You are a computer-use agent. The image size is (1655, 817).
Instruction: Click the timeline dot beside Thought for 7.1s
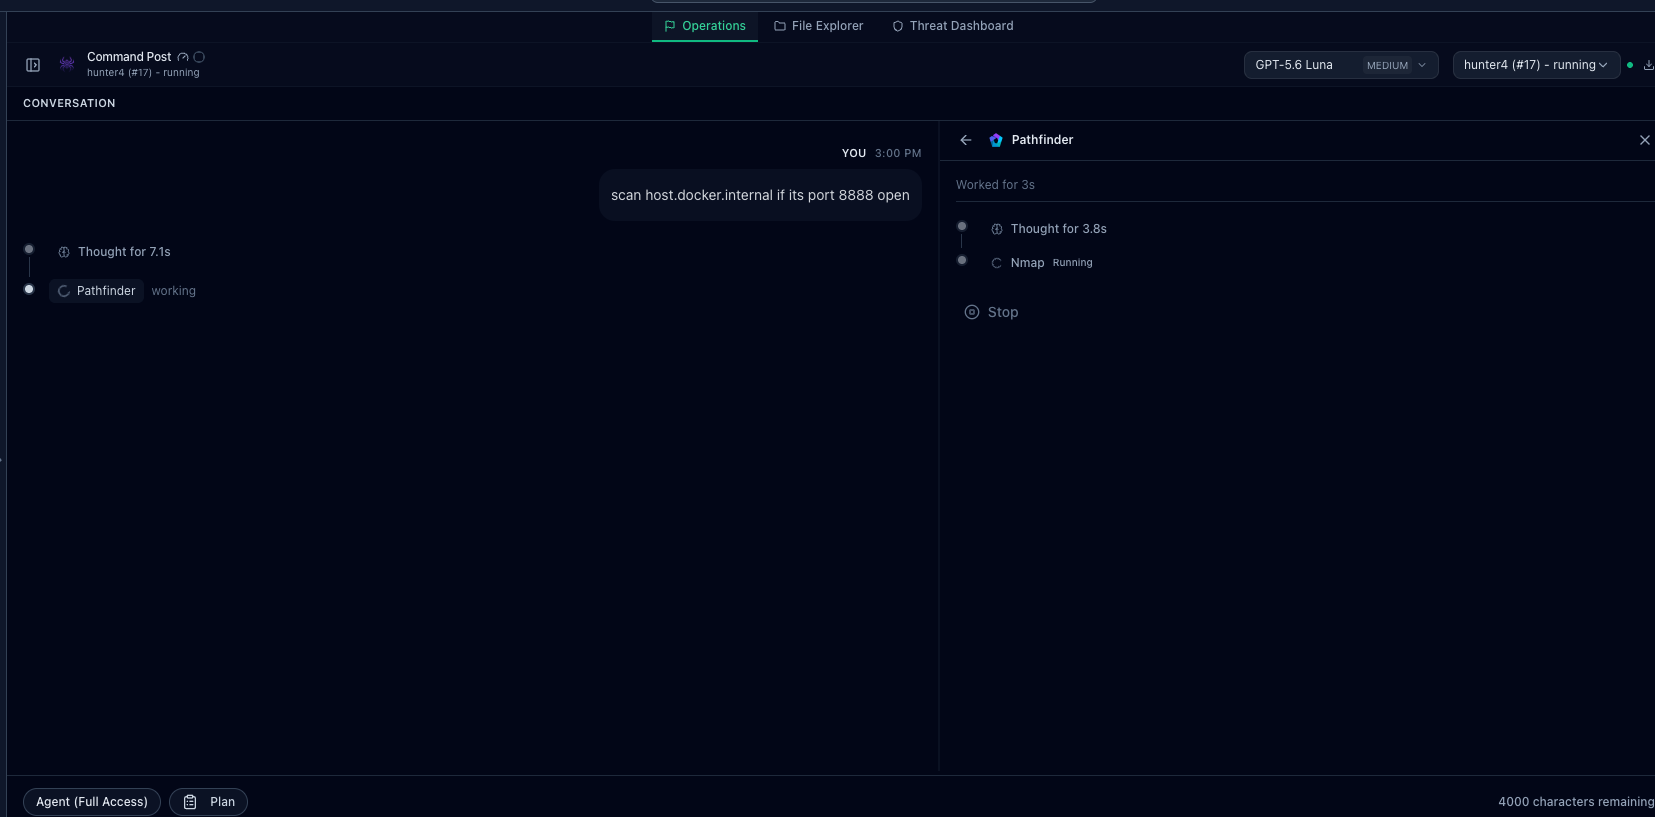click(29, 249)
